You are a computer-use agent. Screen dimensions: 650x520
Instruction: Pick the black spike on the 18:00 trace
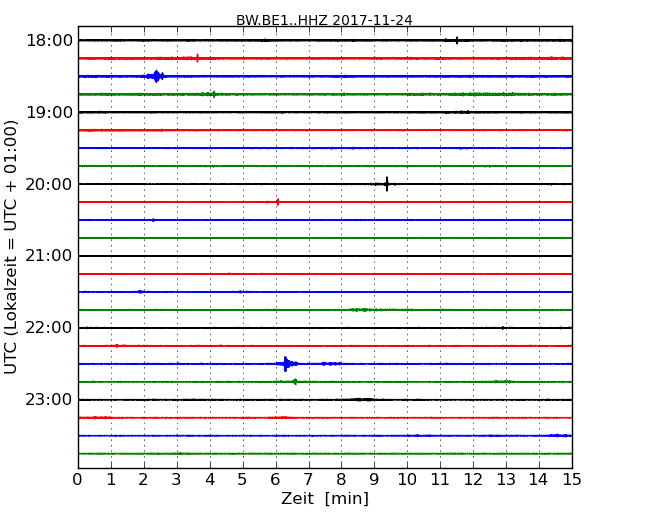457,40
